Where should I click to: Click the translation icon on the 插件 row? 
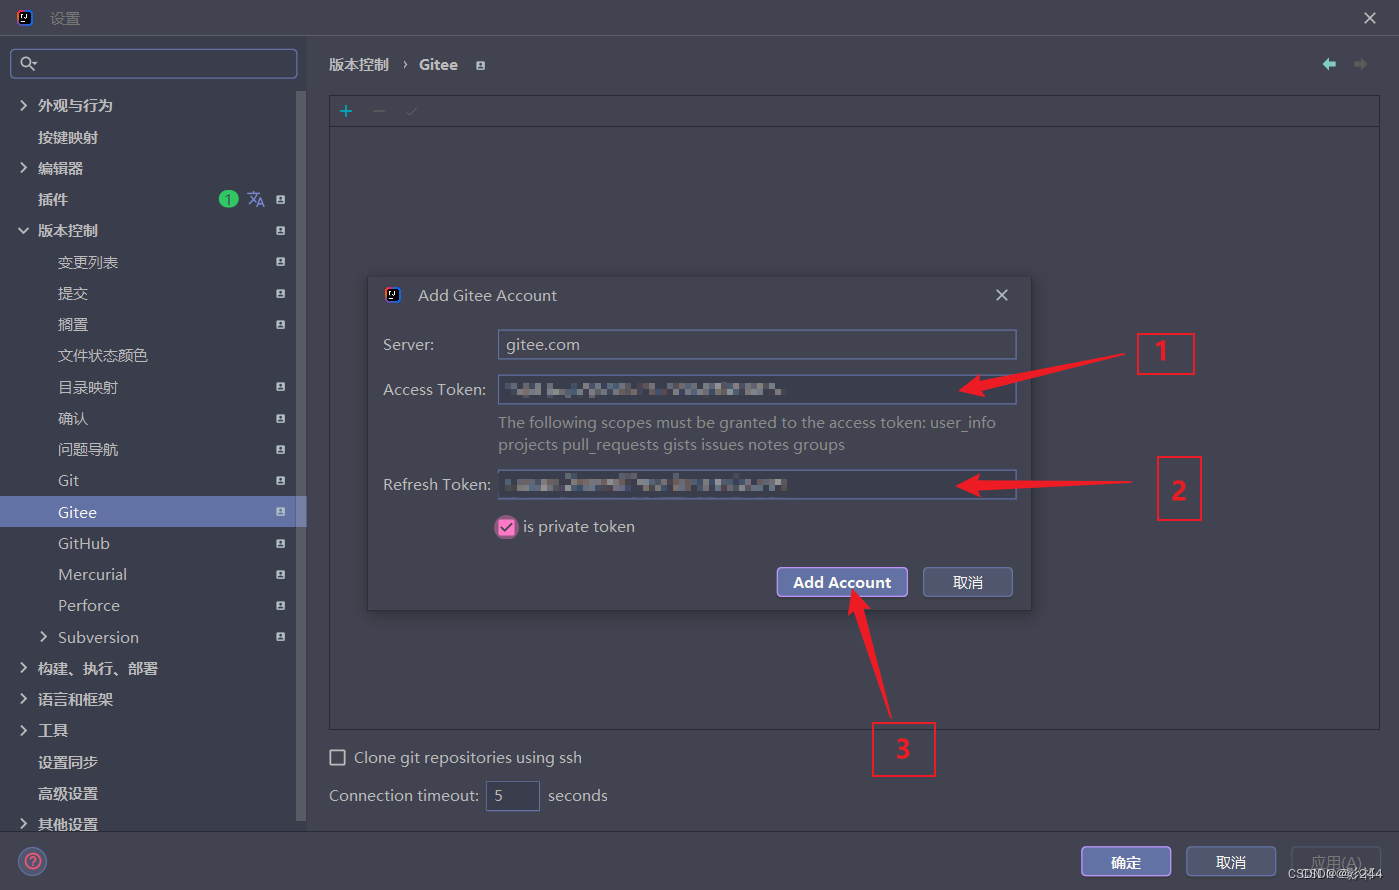[256, 199]
